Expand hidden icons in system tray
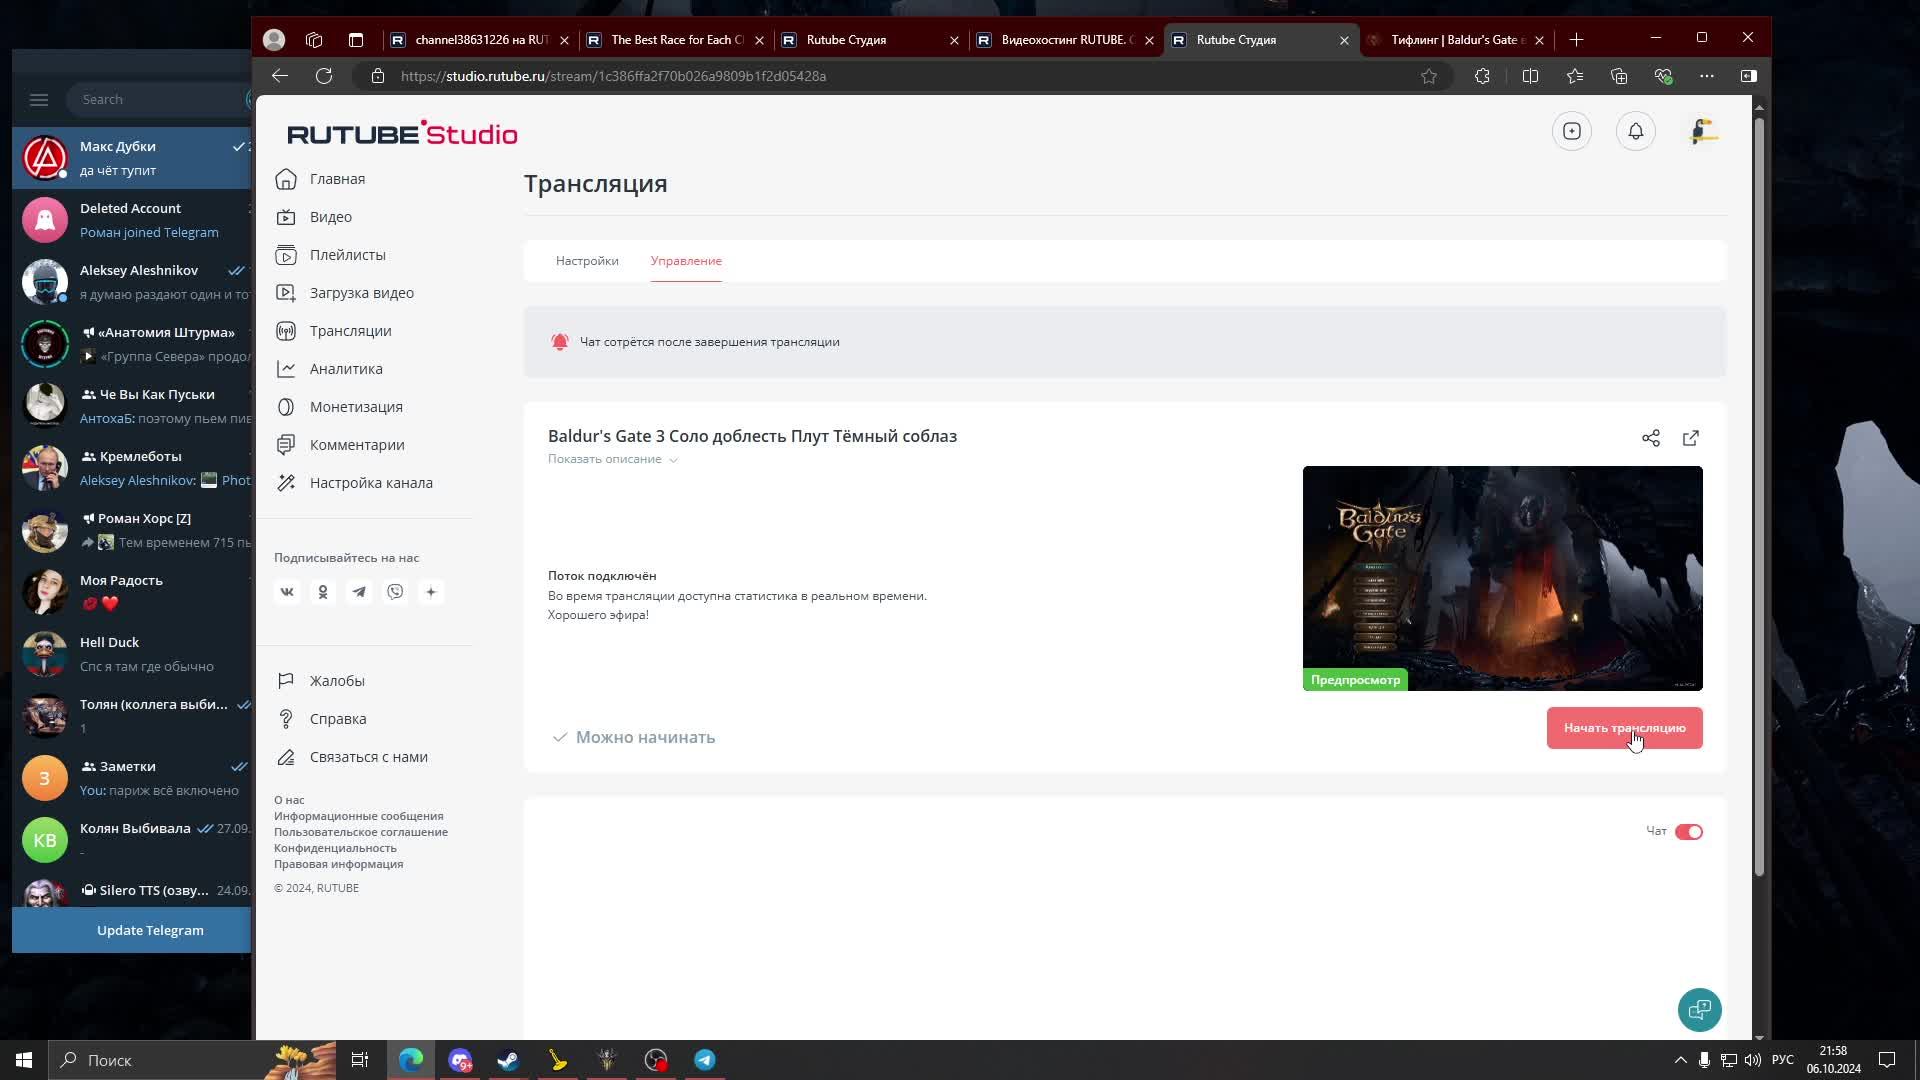The width and height of the screenshot is (1920, 1080). pos(1678,1060)
